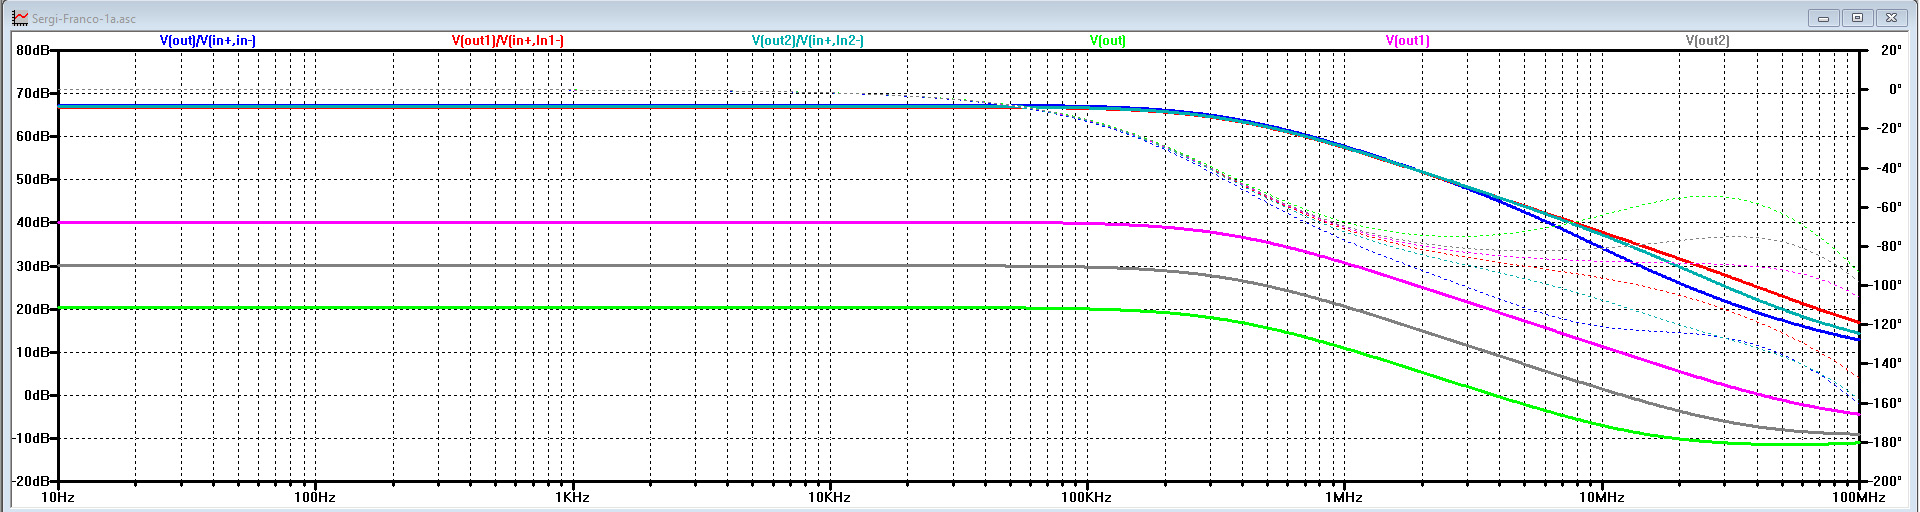1920x512 pixels.
Task: Click the -180° phase axis label
Action: [x=1886, y=442]
